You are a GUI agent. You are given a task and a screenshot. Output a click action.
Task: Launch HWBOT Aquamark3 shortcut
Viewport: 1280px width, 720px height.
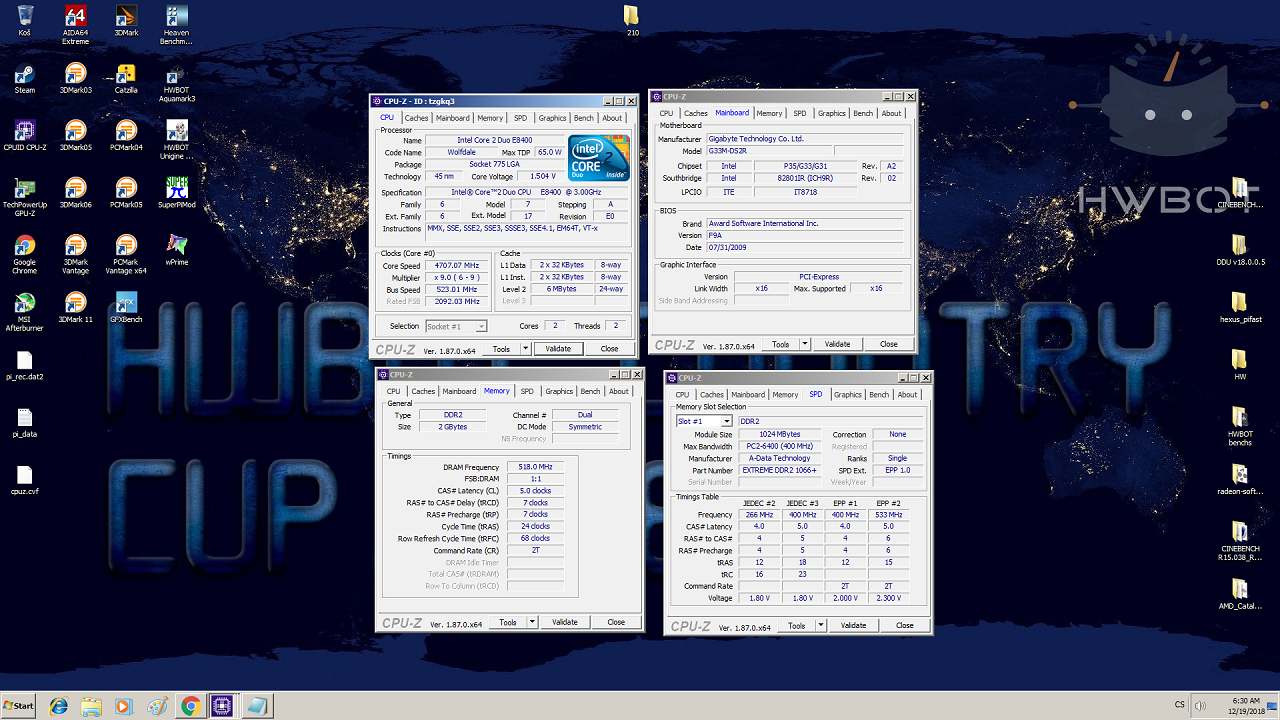coord(177,83)
